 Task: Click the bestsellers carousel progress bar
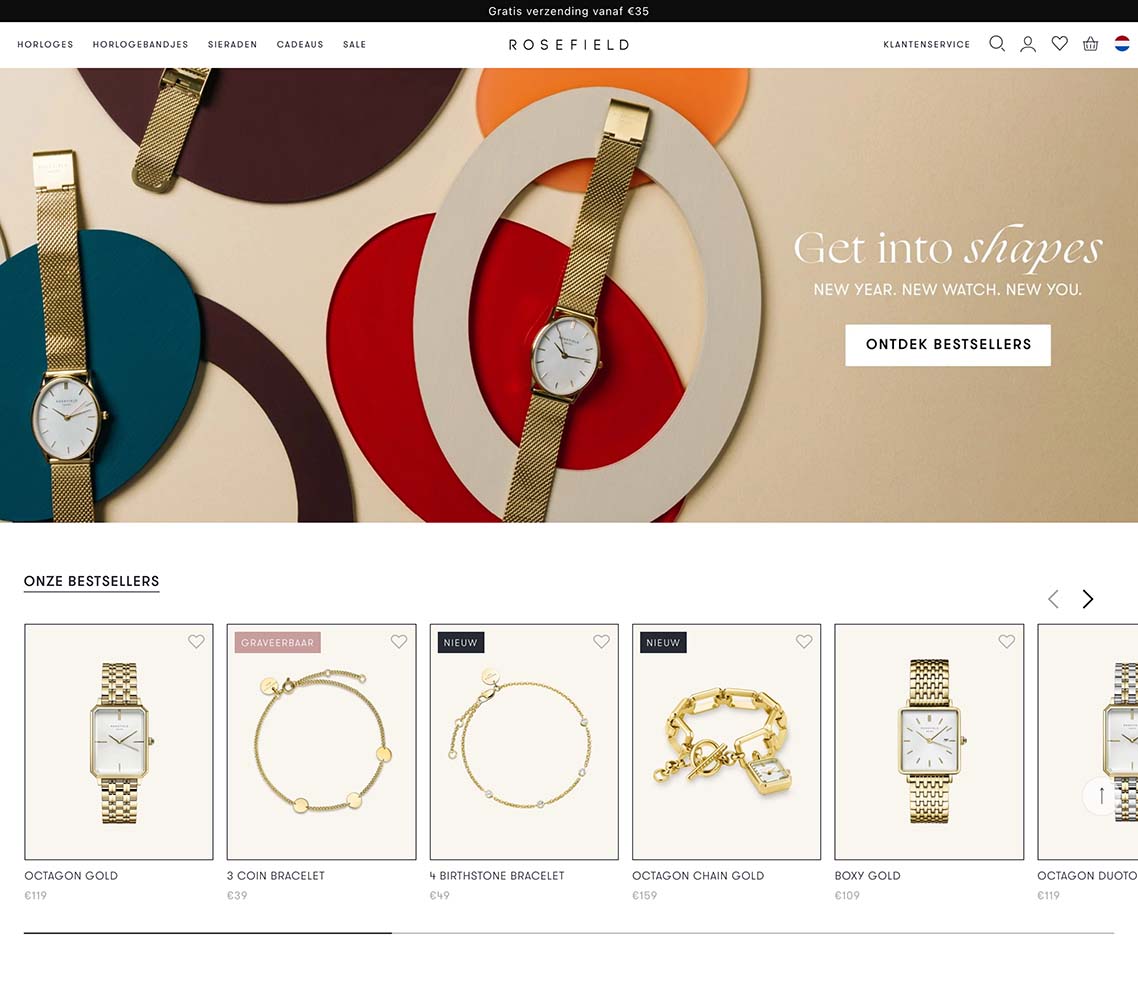click(x=569, y=933)
